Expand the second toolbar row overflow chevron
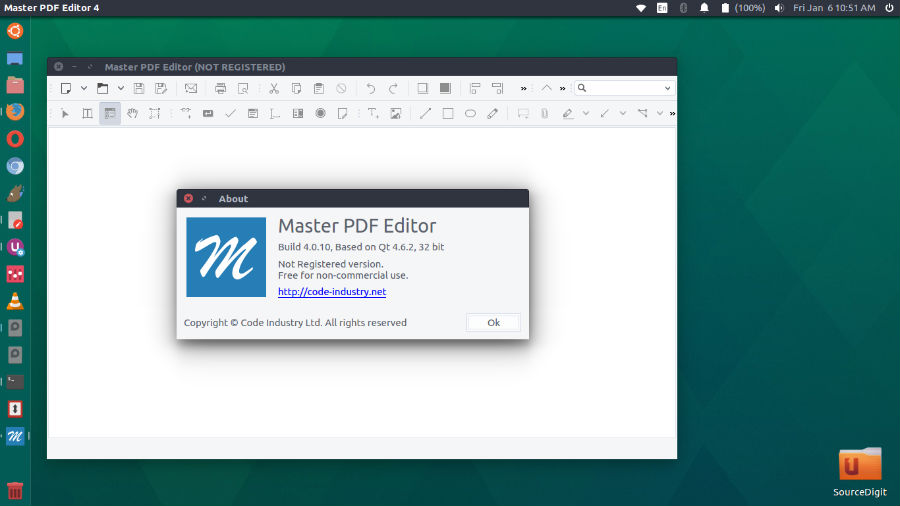900x506 pixels. pyautogui.click(x=672, y=114)
